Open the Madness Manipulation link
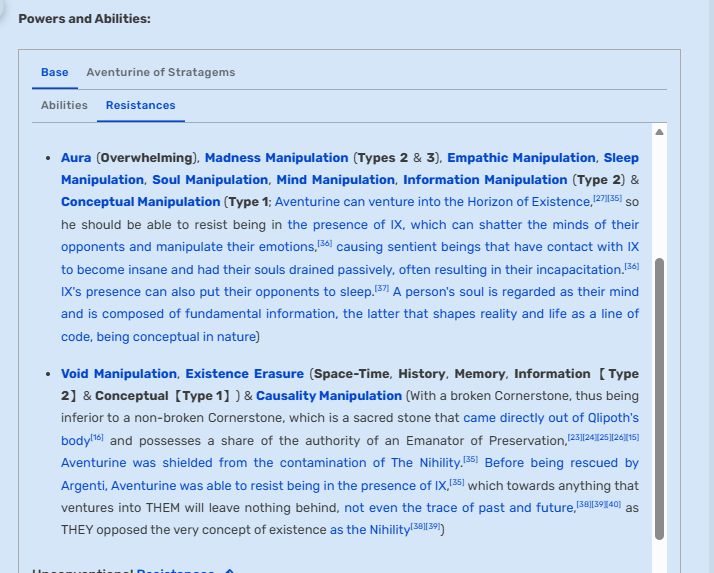This screenshot has width=714, height=573. pos(276,158)
